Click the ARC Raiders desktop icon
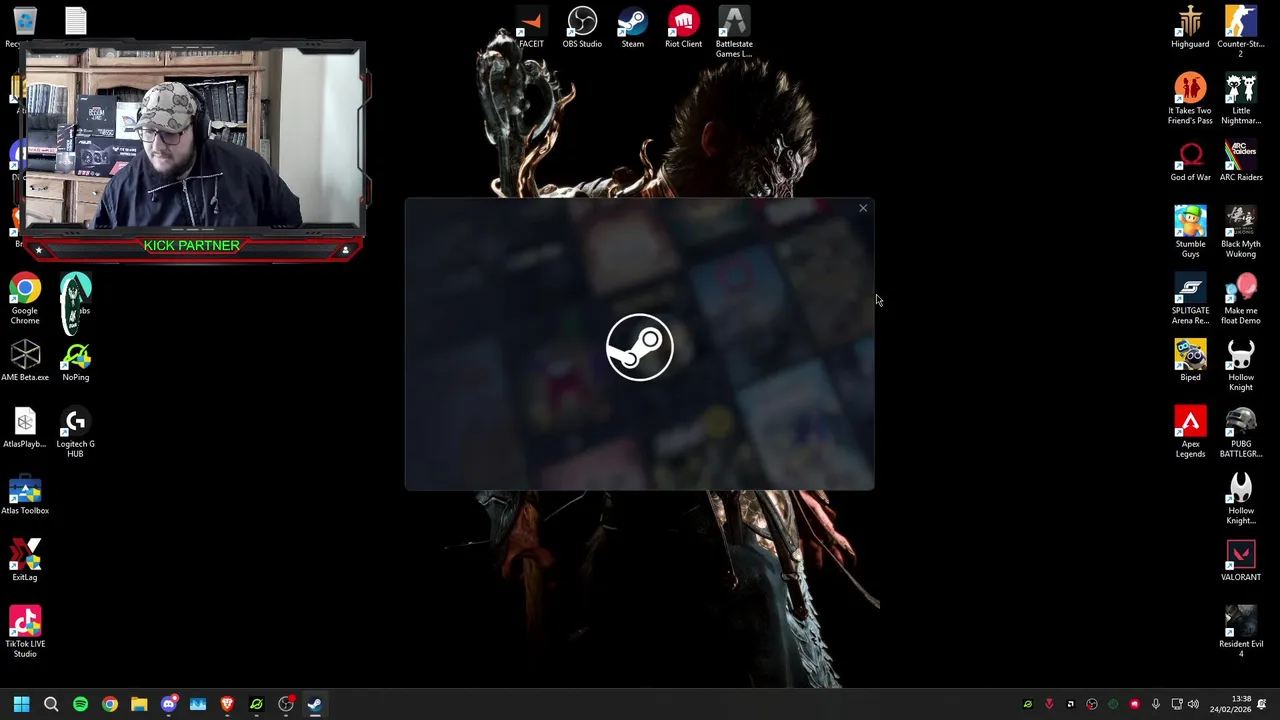Image resolution: width=1280 pixels, height=720 pixels. pos(1241,161)
